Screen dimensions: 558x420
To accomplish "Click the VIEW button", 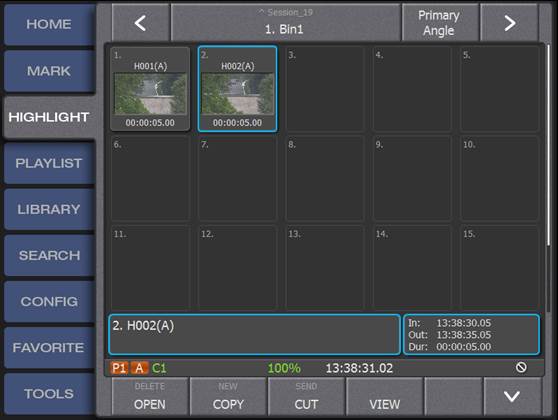I will (385, 397).
